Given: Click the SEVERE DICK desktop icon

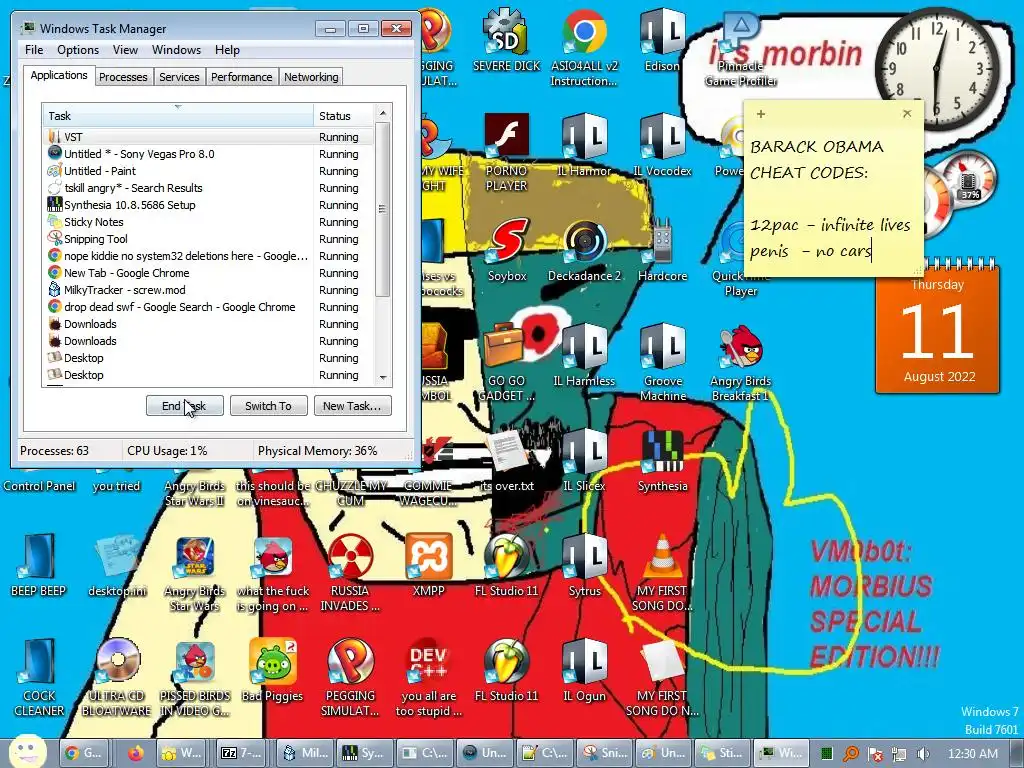Looking at the screenshot, I should click(x=506, y=40).
